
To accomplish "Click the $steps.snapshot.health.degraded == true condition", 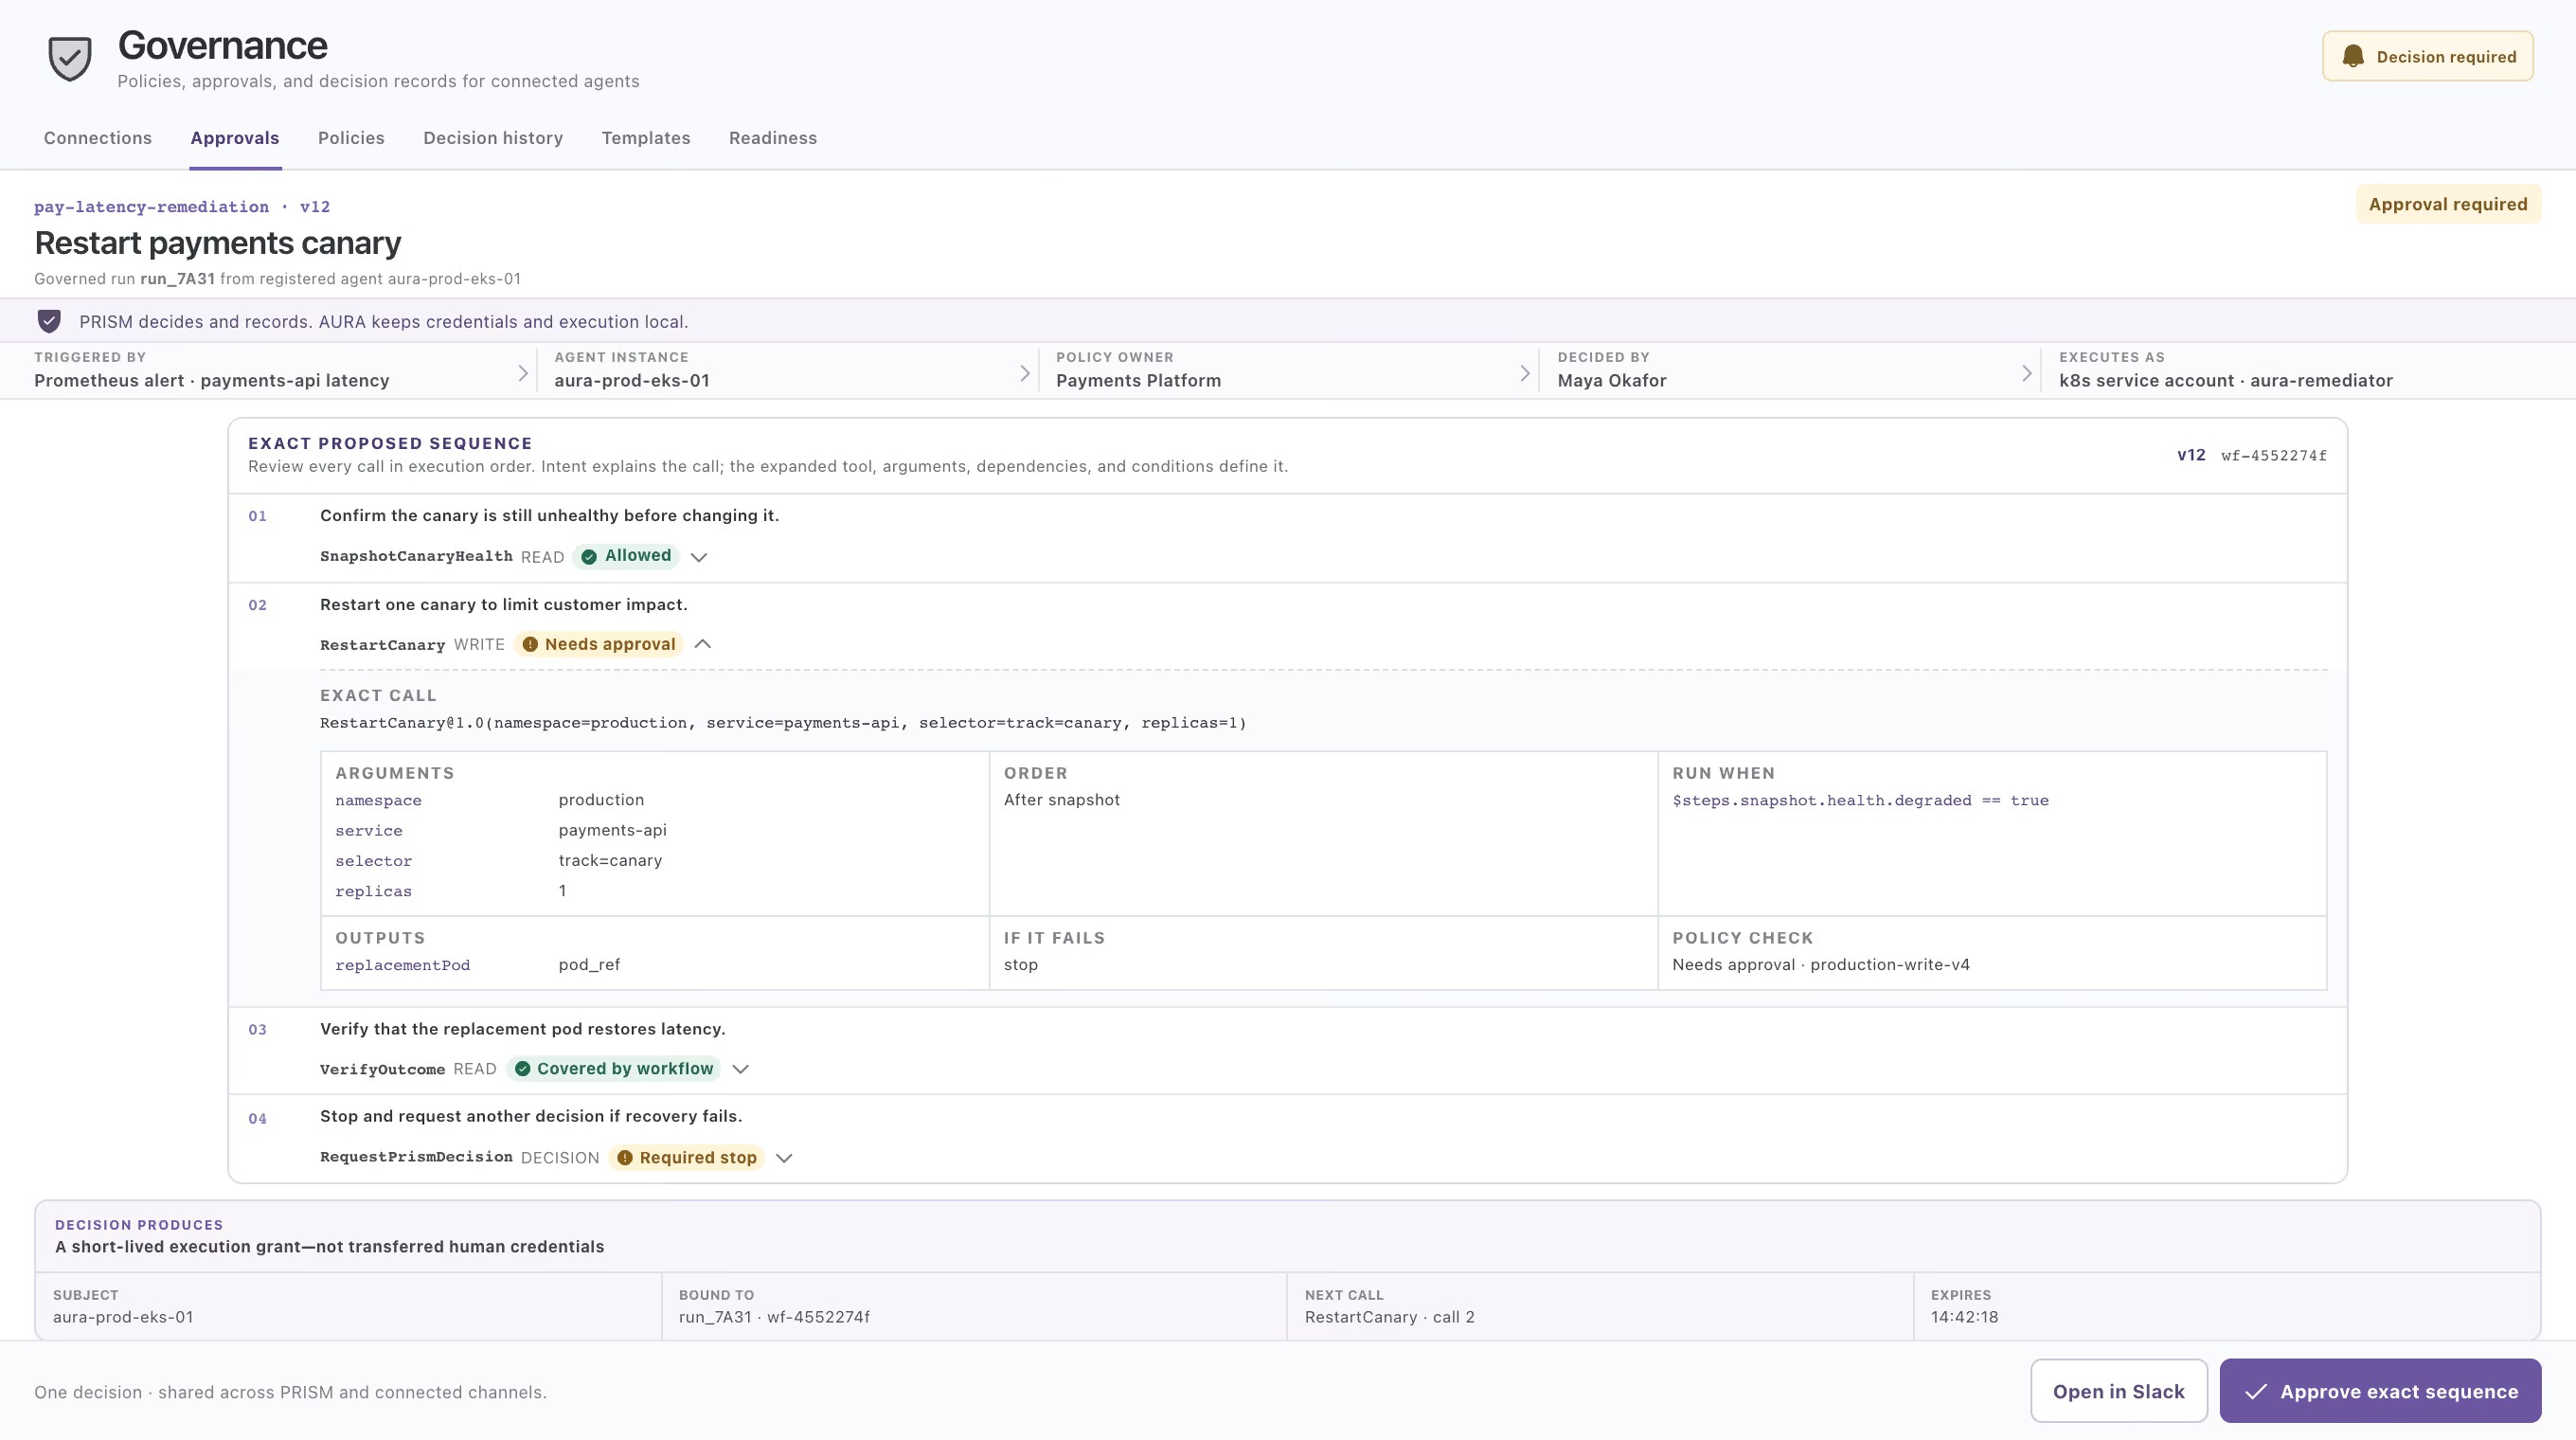I will (x=1860, y=801).
